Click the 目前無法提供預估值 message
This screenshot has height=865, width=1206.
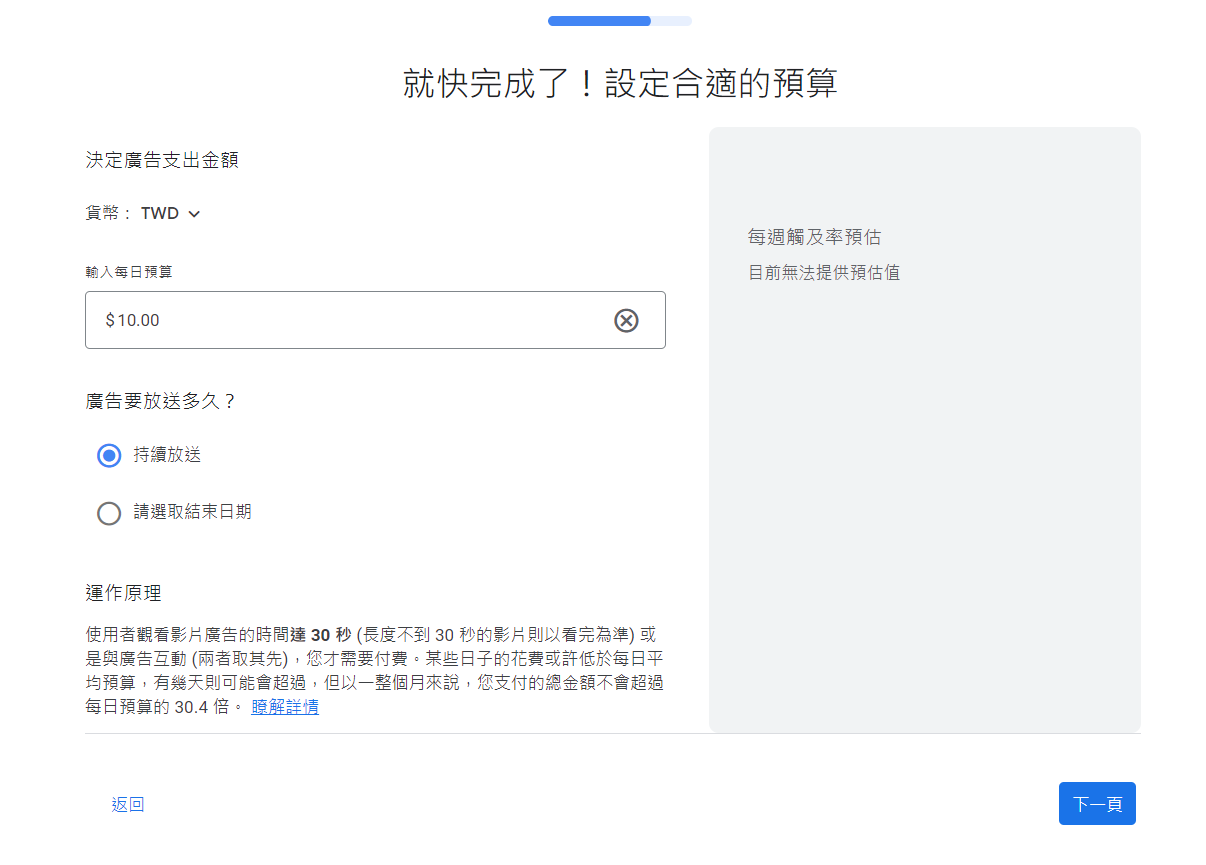(x=824, y=272)
